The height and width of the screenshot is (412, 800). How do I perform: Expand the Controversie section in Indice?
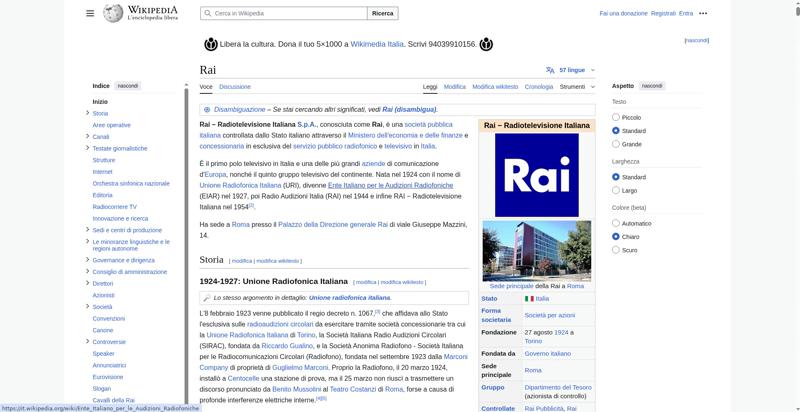pyautogui.click(x=87, y=342)
